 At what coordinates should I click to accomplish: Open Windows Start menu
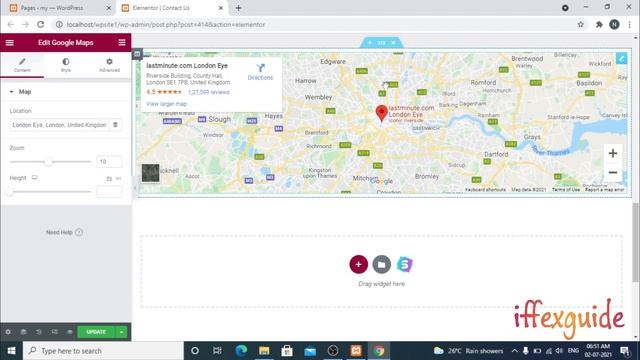click(11, 351)
